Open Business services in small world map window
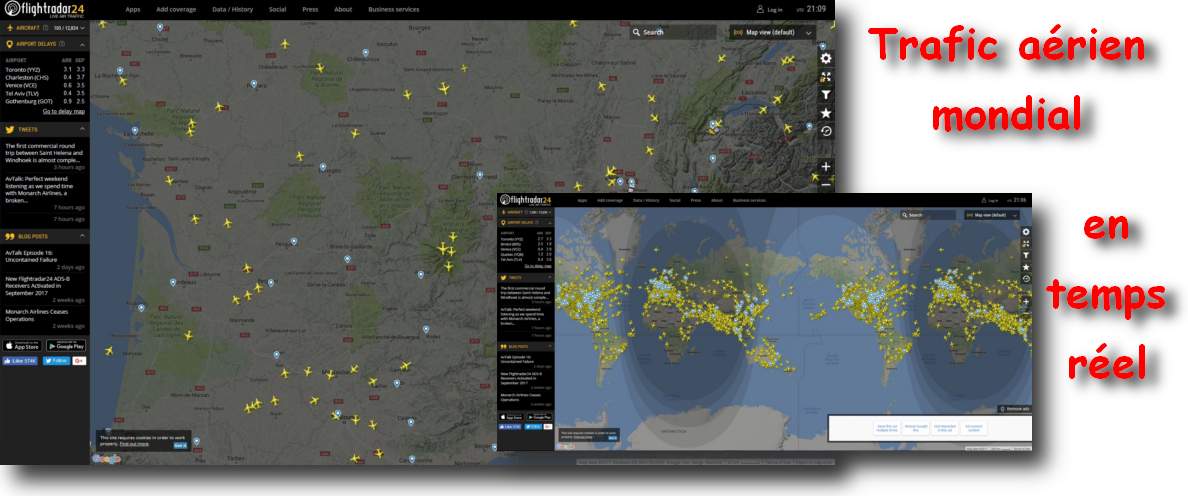The width and height of the screenshot is (1188, 496). pyautogui.click(x=749, y=201)
